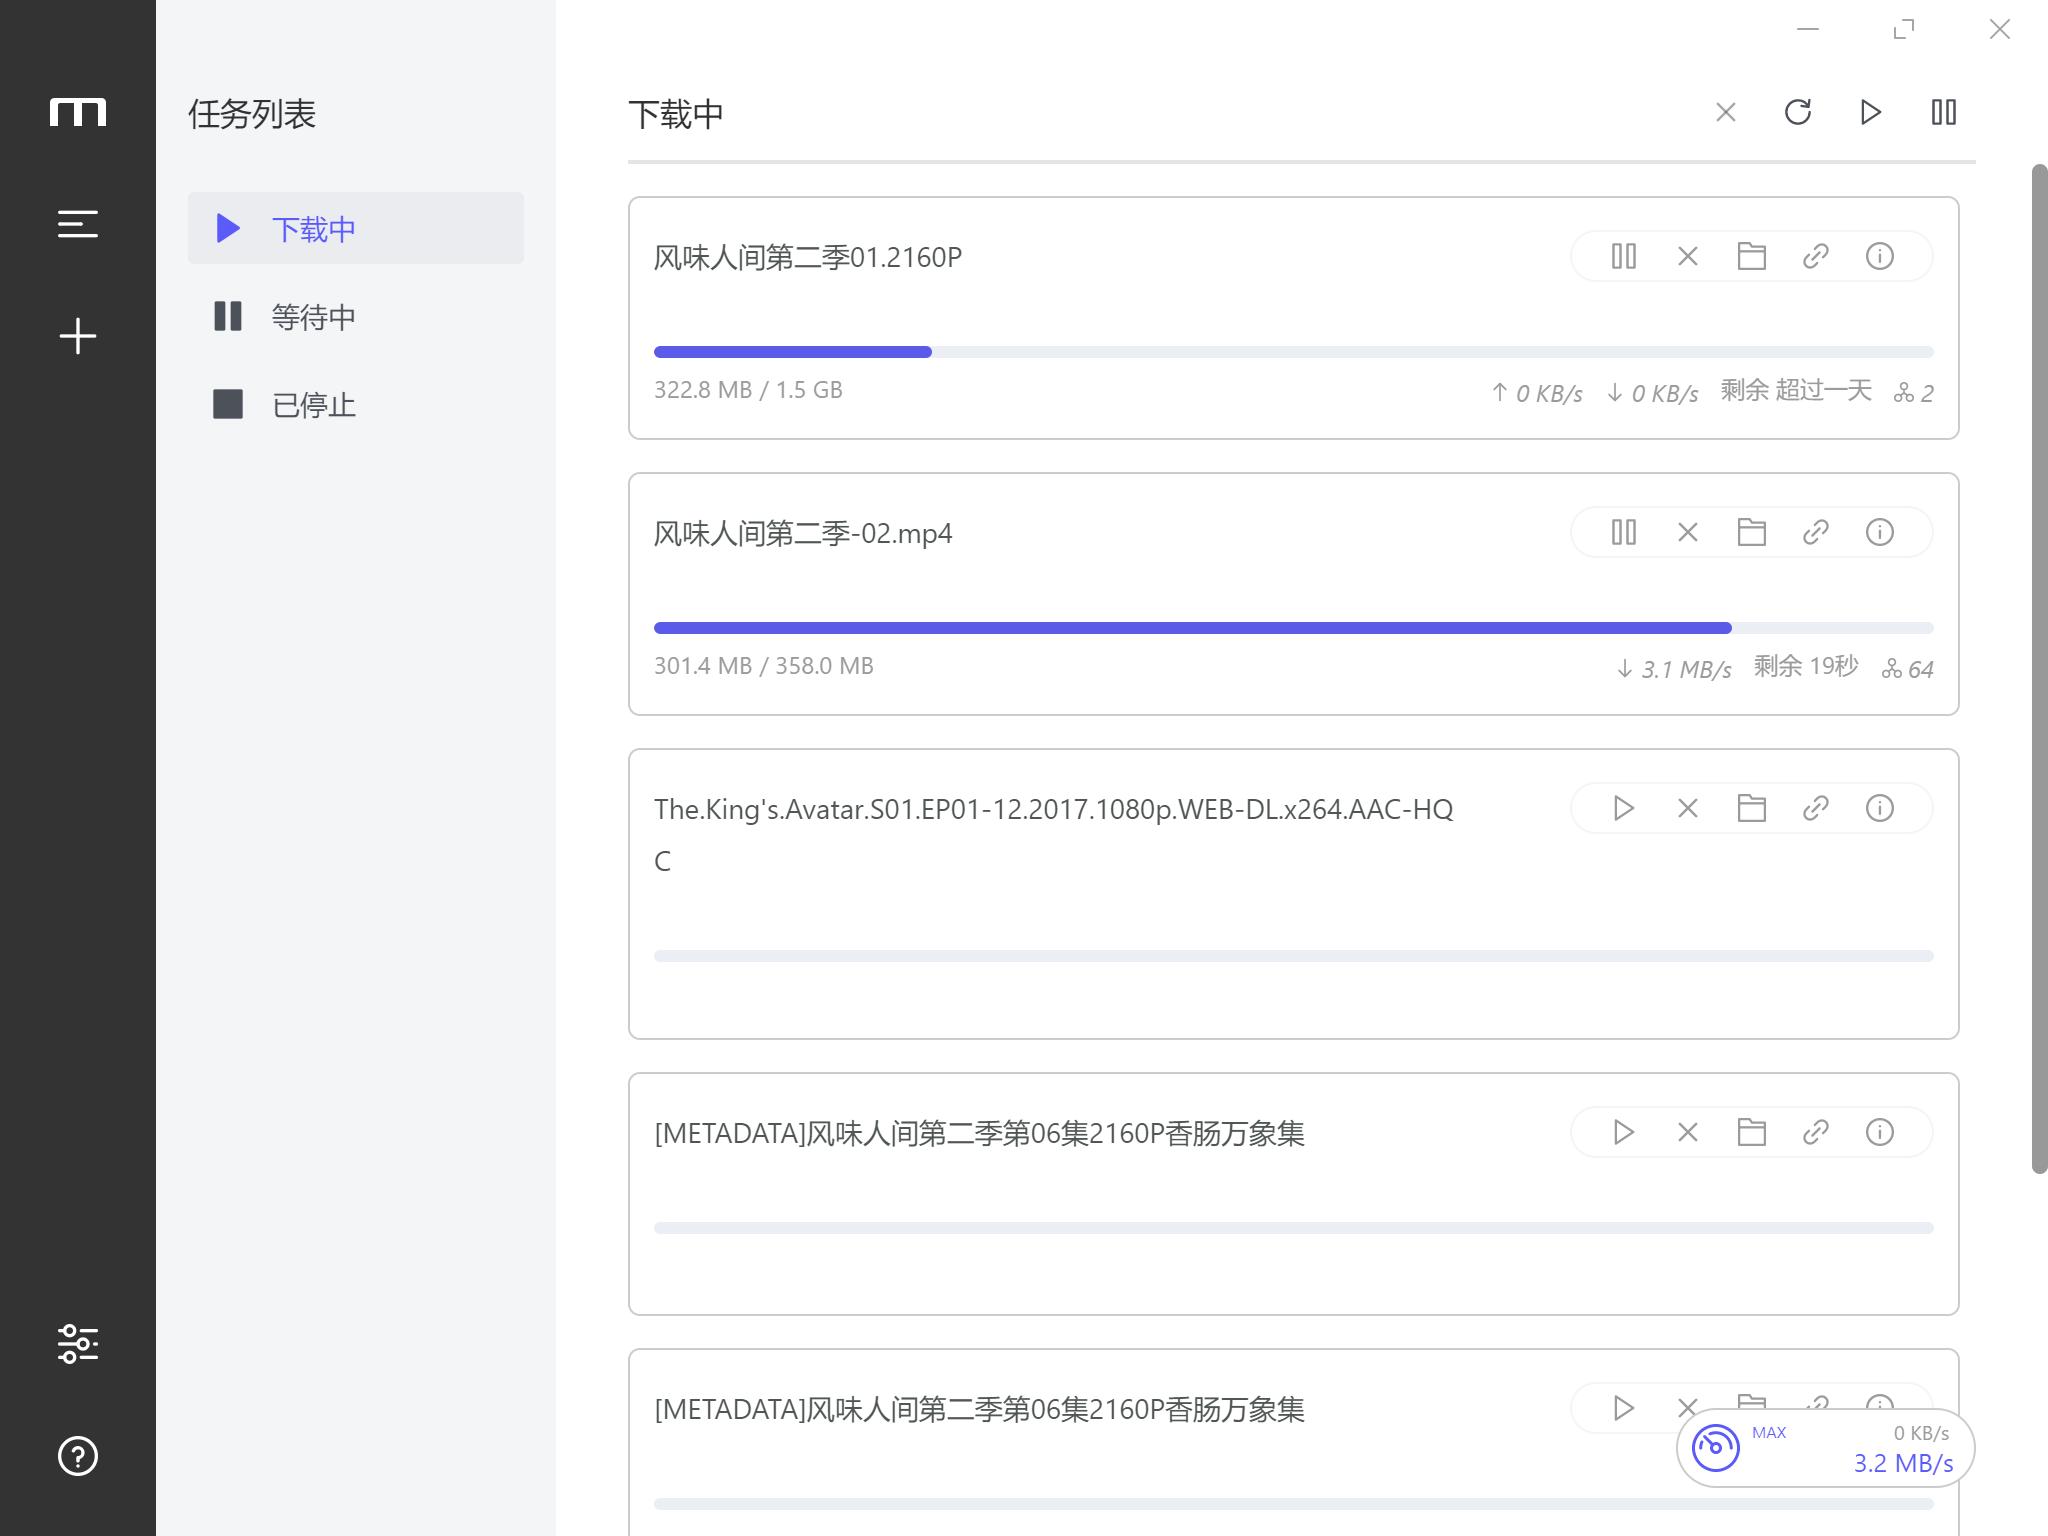
Task: Select 已停止 task list tab
Action: click(x=313, y=405)
